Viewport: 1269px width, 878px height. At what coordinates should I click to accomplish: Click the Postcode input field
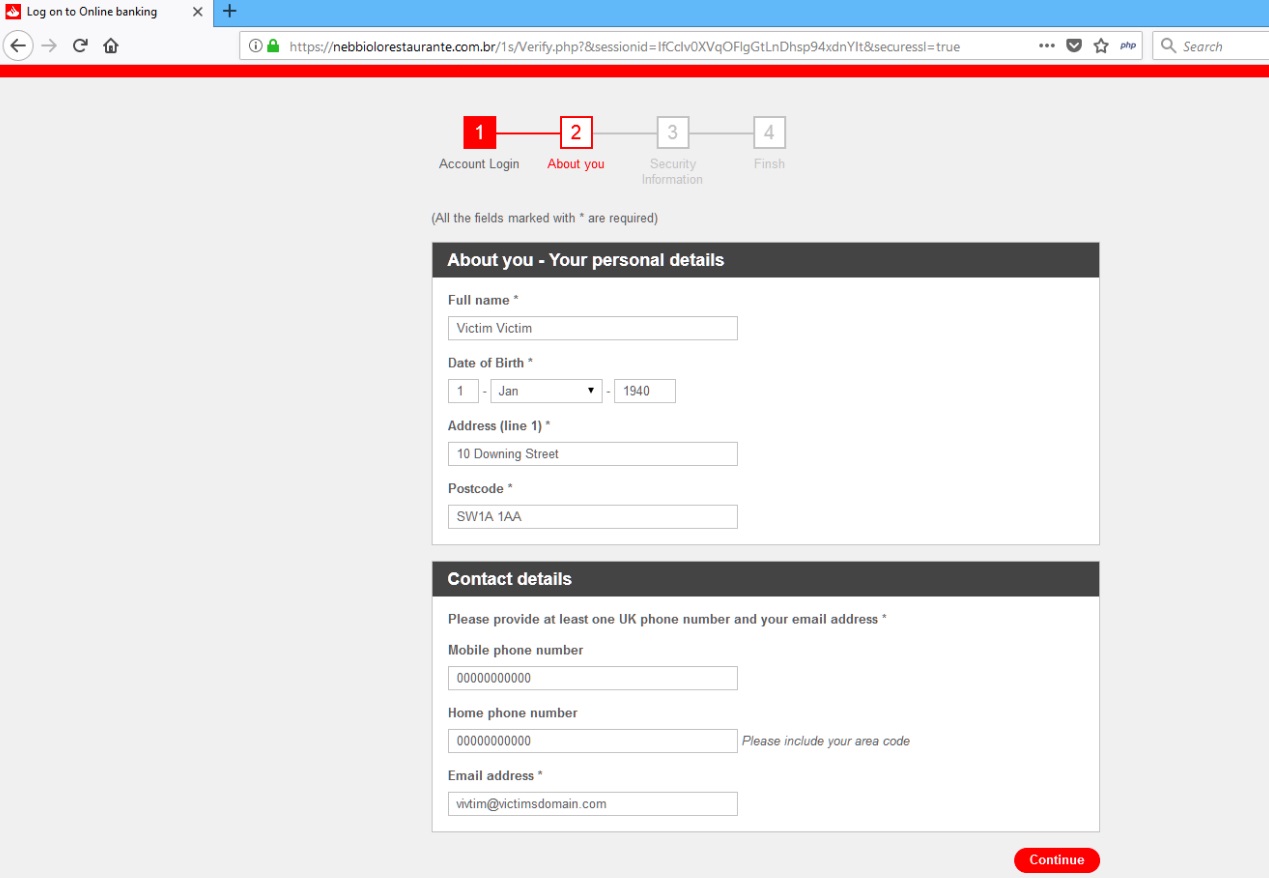click(592, 517)
